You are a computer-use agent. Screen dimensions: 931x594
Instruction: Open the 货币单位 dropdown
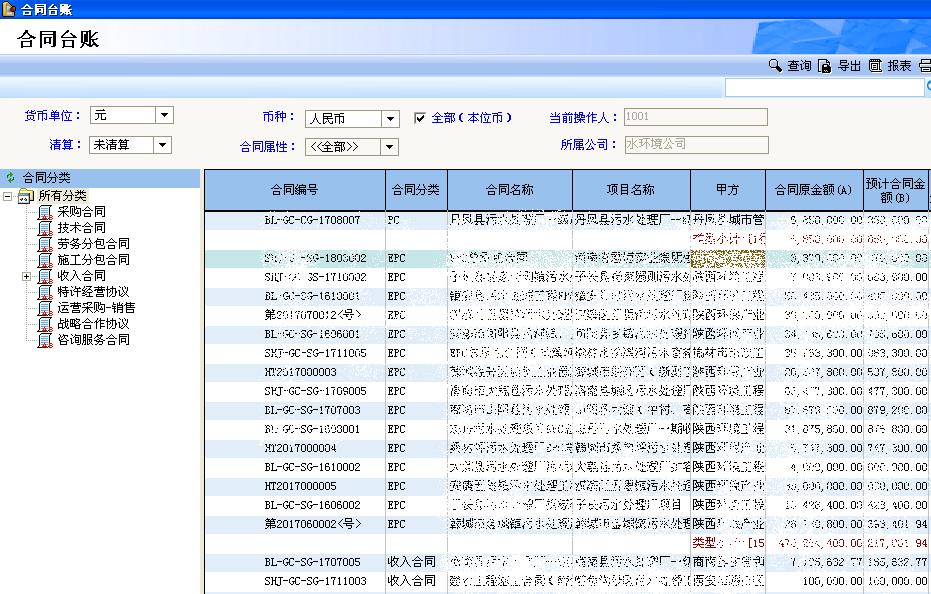pos(165,116)
